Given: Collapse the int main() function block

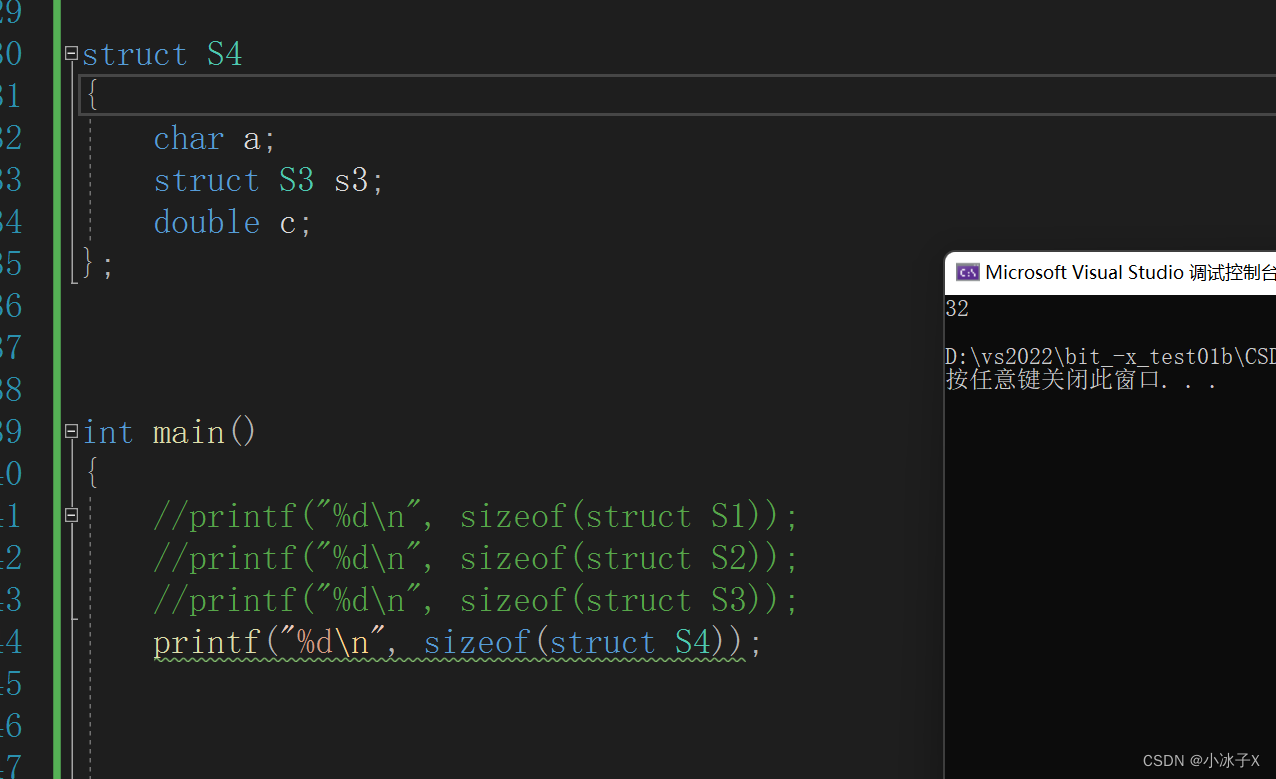Looking at the screenshot, I should click(71, 432).
